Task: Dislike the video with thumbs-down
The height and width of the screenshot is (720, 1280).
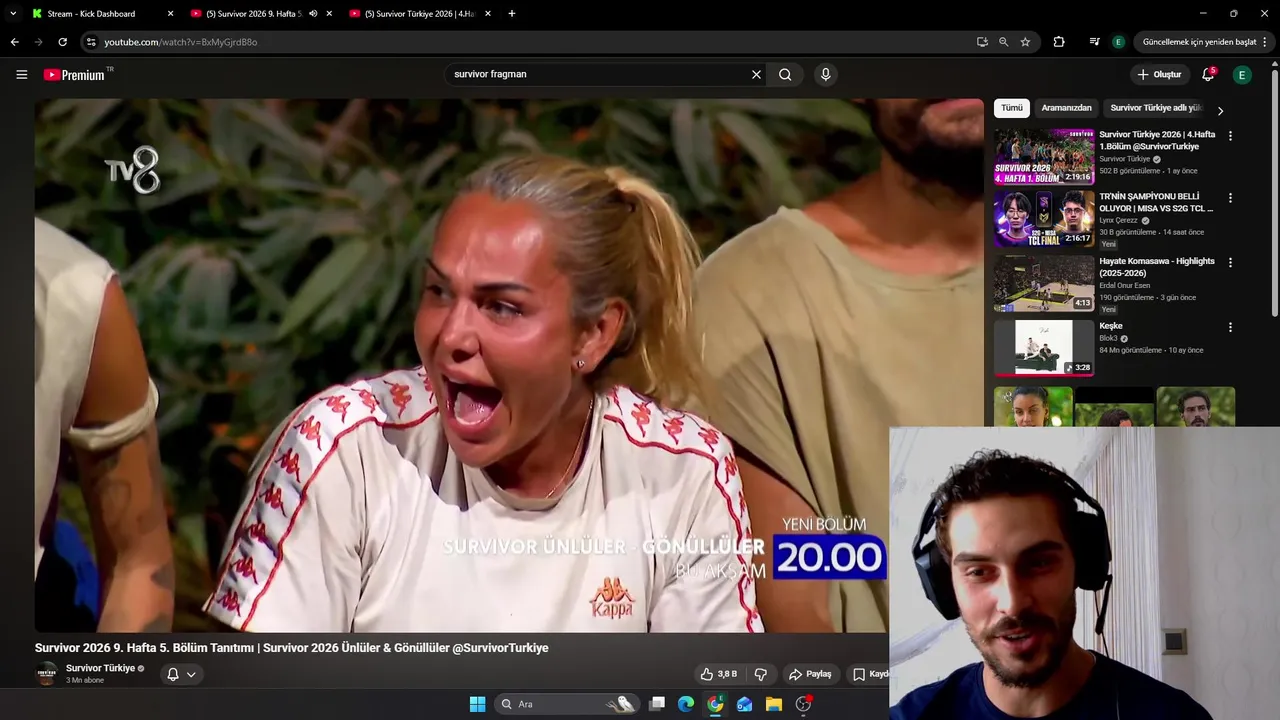Action: pyautogui.click(x=760, y=674)
